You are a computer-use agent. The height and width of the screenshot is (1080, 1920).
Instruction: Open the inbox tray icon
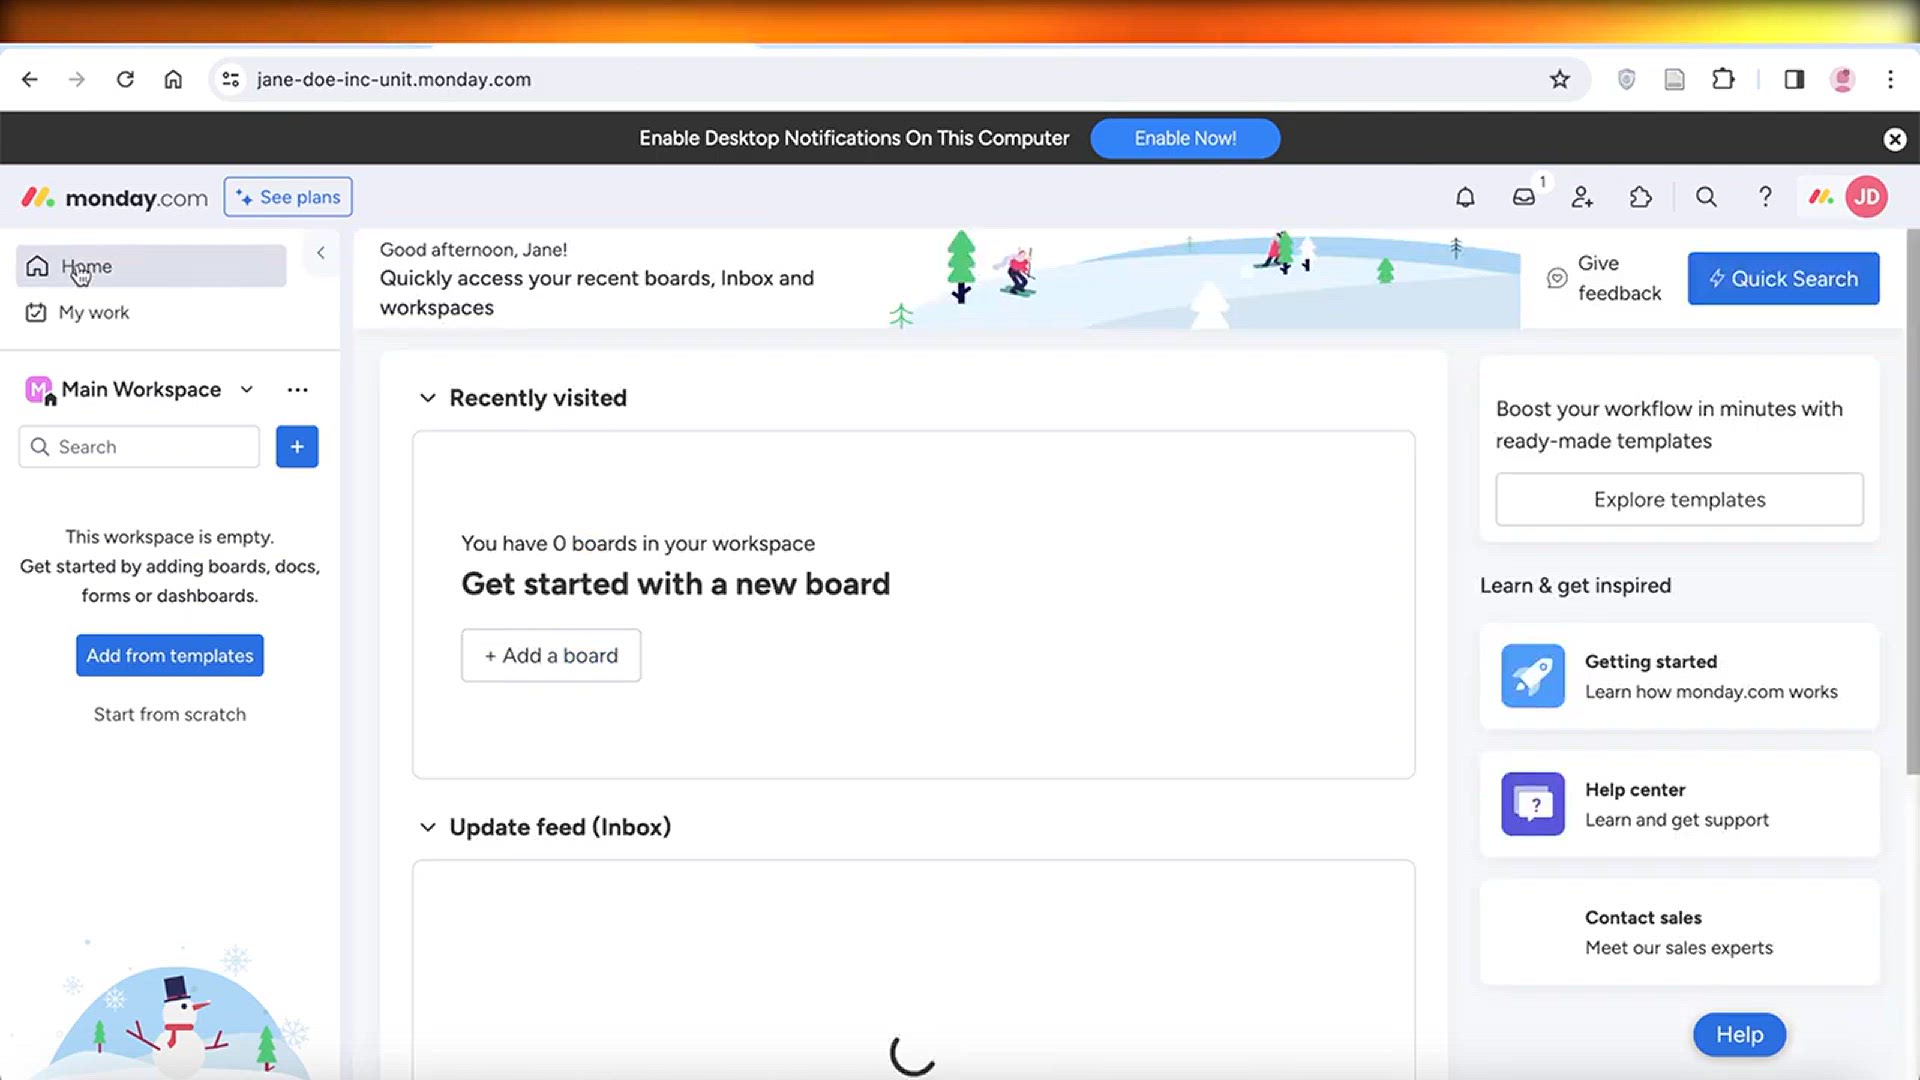[x=1523, y=197]
